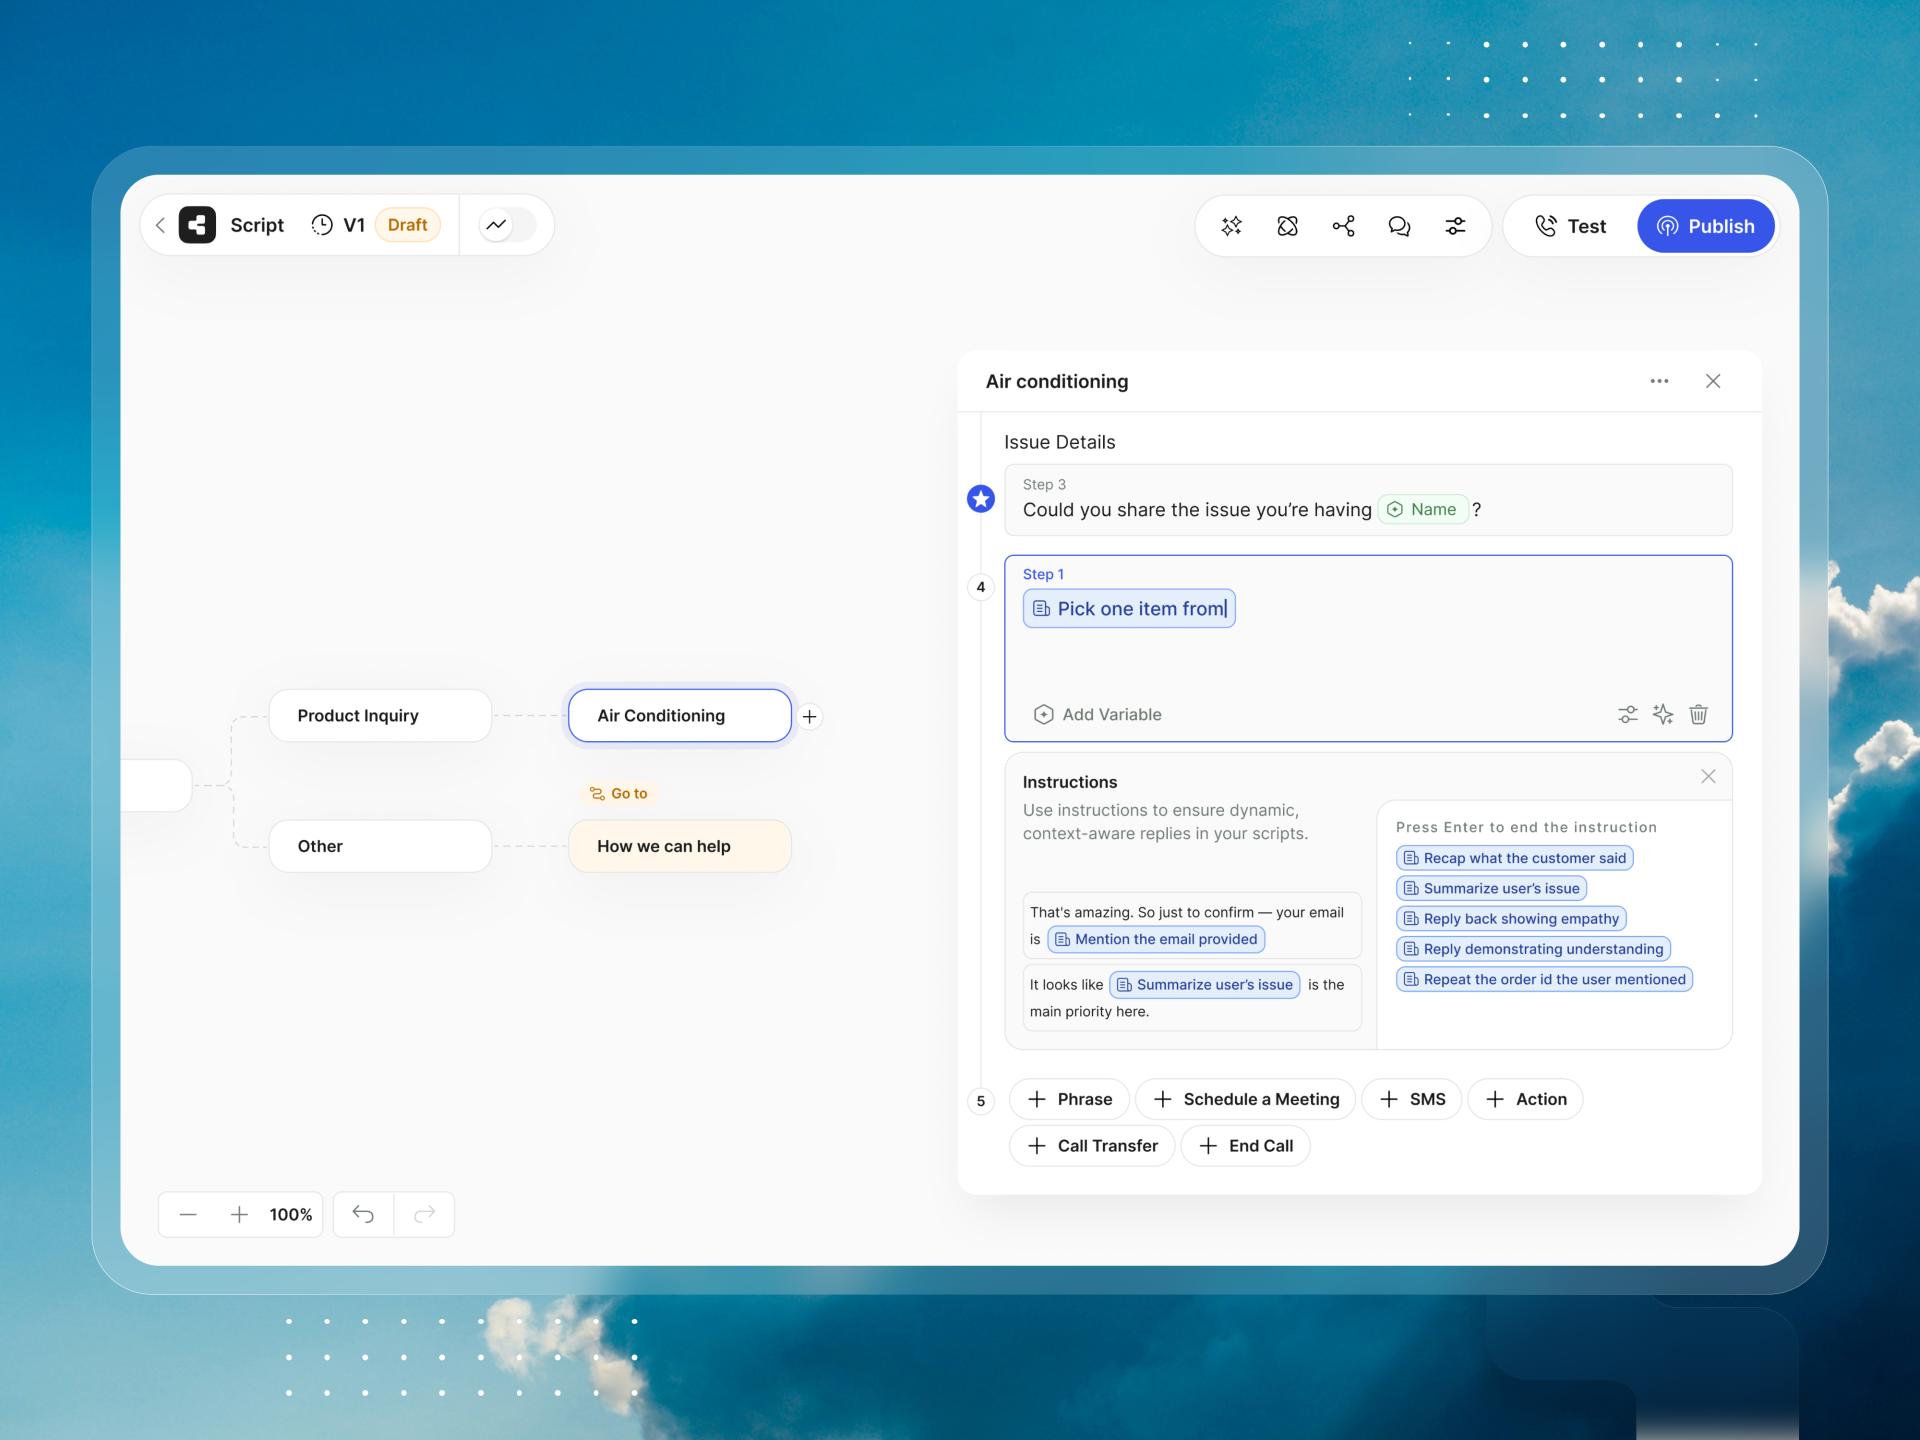Select the Product Inquiry node
This screenshot has width=1920, height=1440.
pyautogui.click(x=380, y=716)
